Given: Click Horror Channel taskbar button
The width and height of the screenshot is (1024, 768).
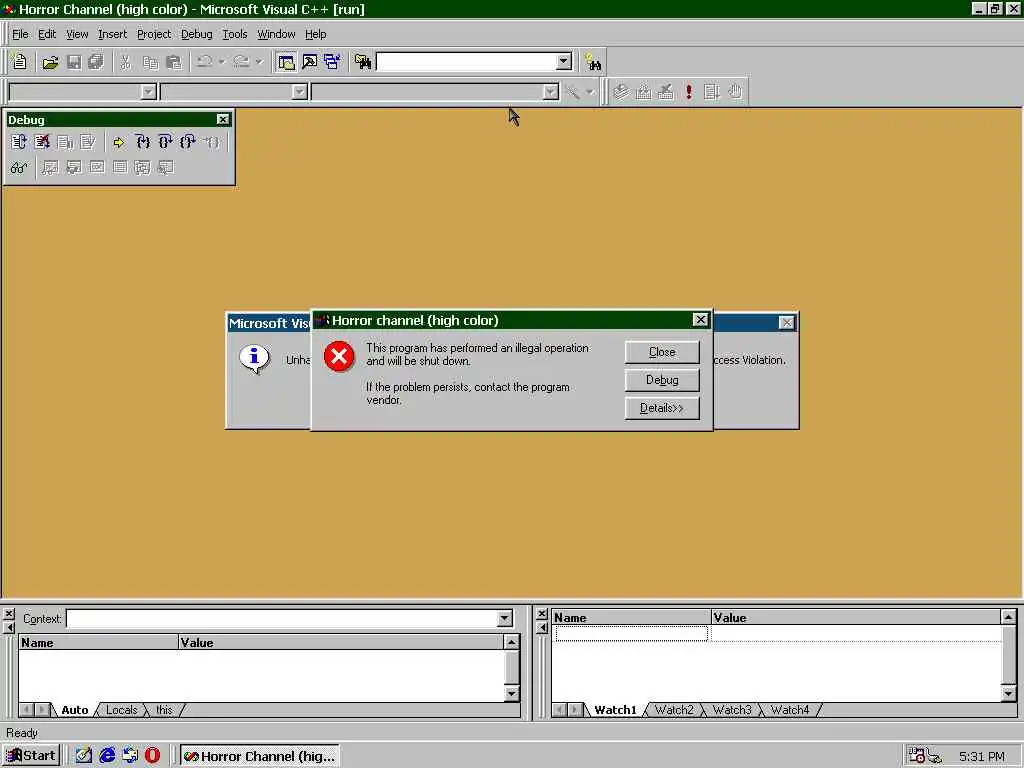Looking at the screenshot, I should click(259, 756).
